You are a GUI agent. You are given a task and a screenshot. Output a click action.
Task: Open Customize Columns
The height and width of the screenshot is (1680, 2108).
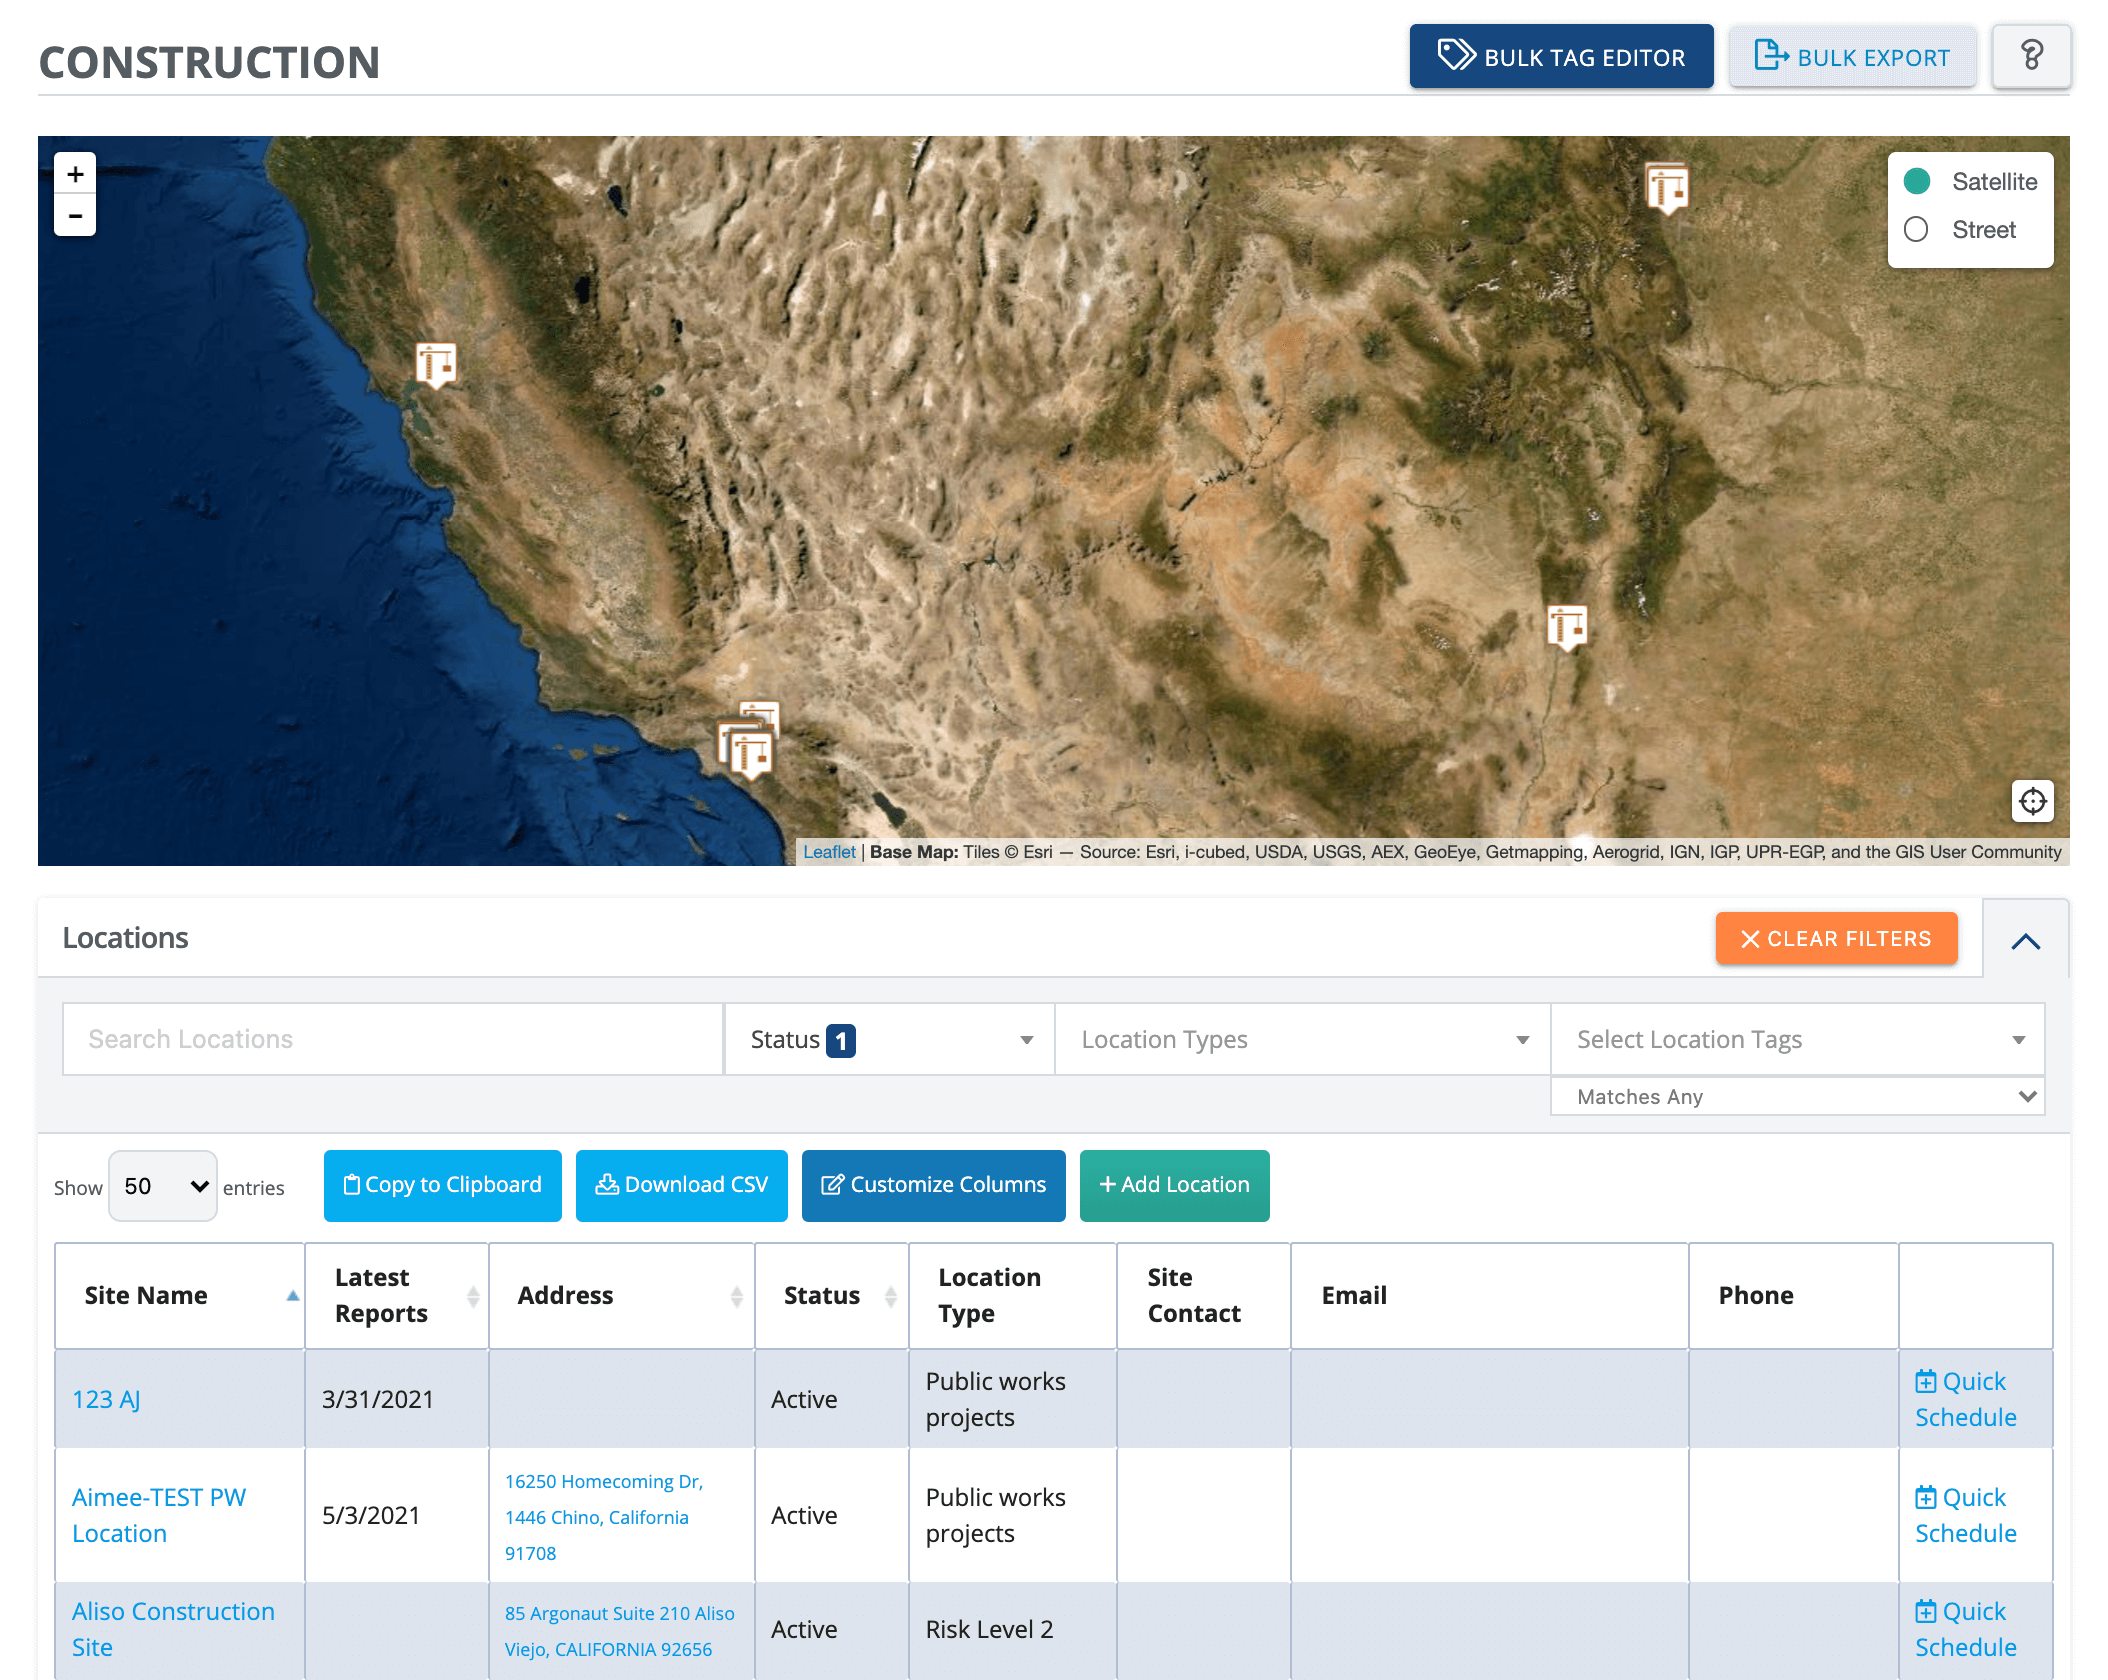(x=933, y=1185)
